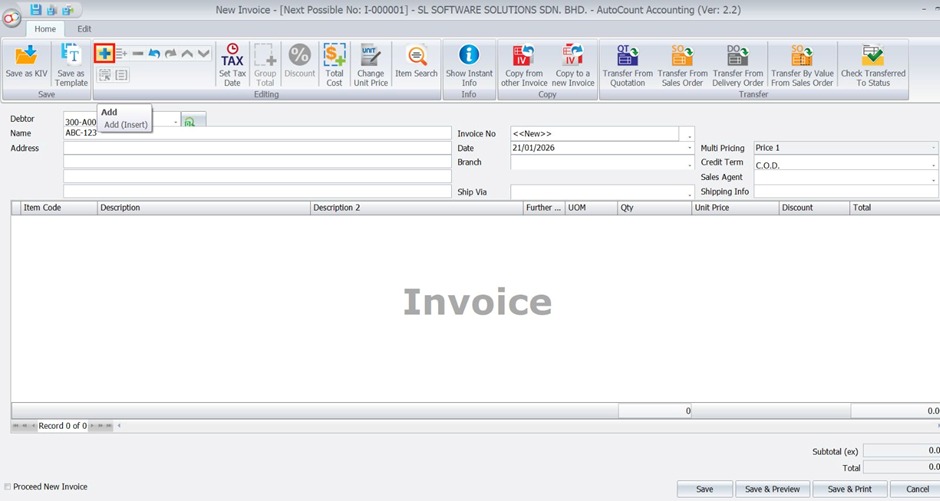Click the UOM column header
The height and width of the screenshot is (501, 940).
pos(591,207)
